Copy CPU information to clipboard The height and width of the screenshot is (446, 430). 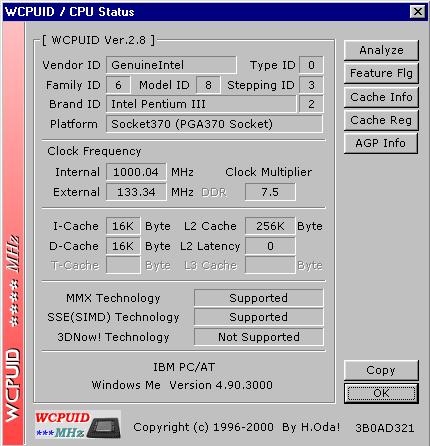tap(381, 370)
